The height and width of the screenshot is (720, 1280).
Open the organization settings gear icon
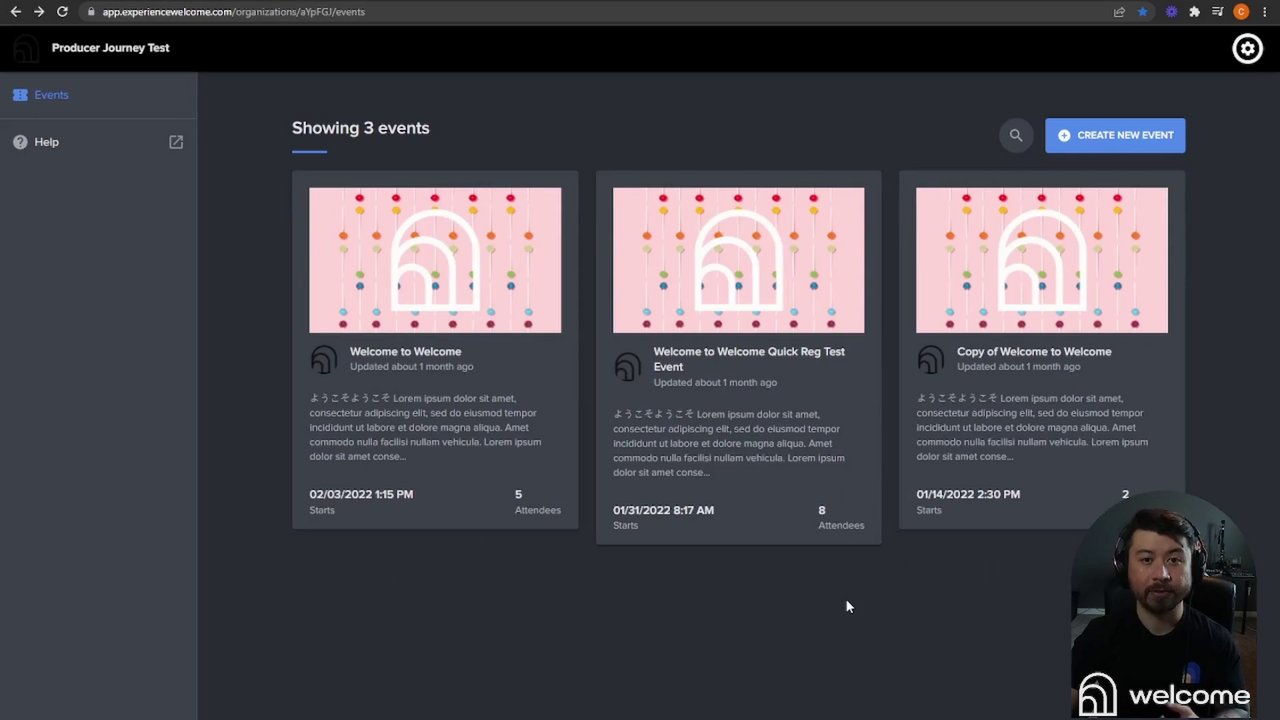[x=1247, y=48]
